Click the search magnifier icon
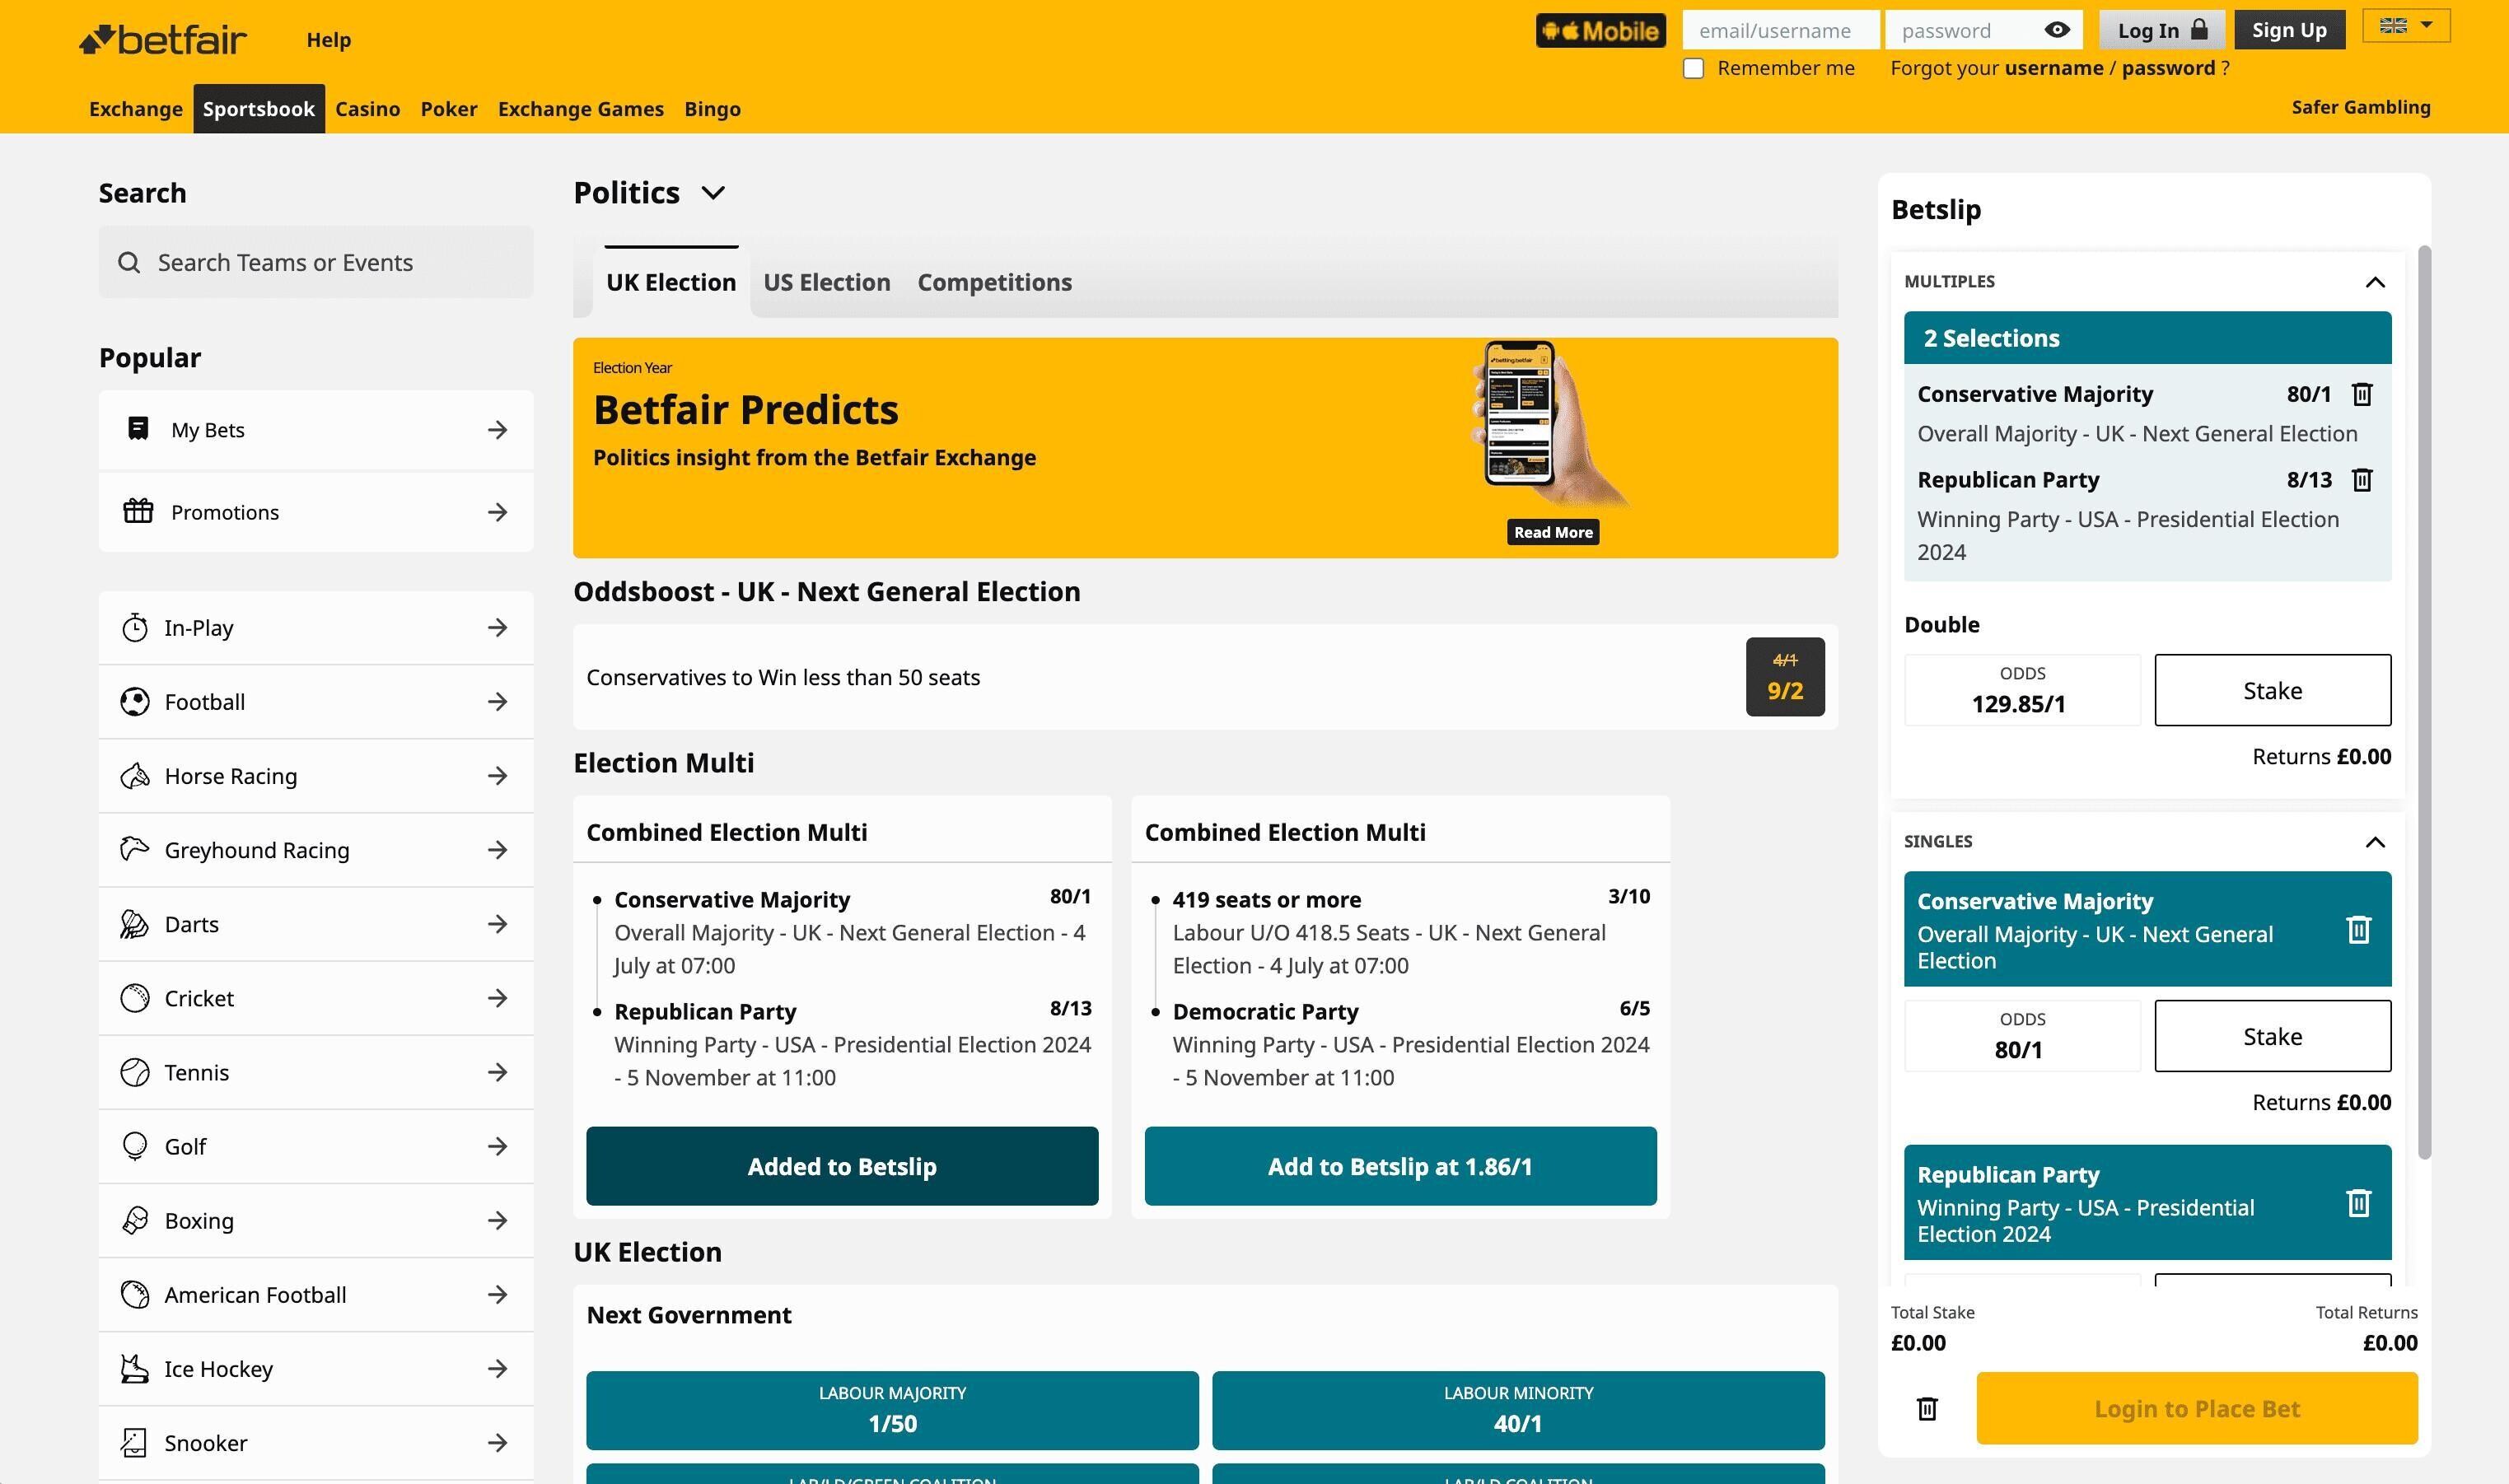The width and height of the screenshot is (2509, 1484). [x=129, y=262]
